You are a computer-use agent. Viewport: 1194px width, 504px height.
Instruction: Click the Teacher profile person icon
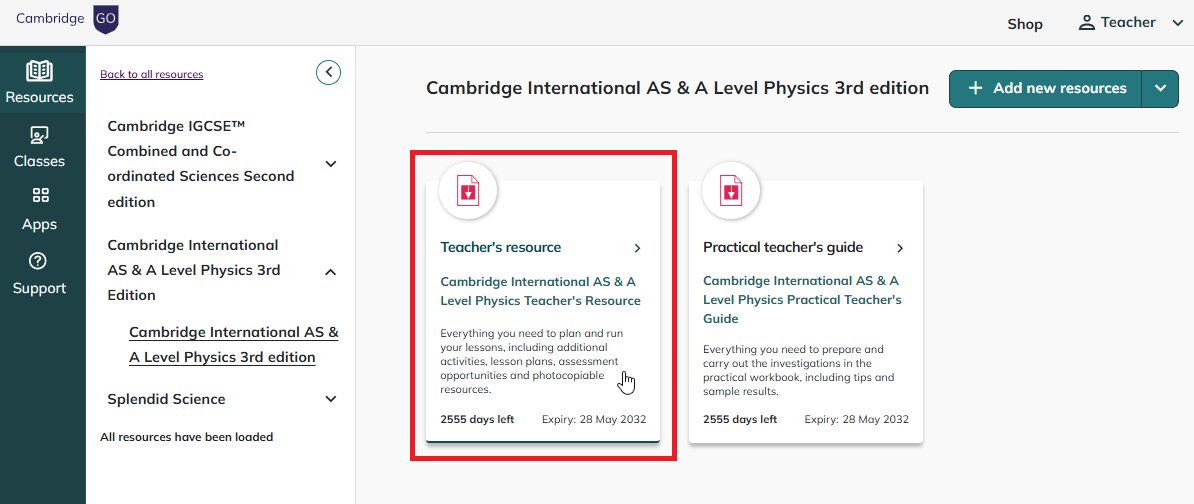tap(1087, 23)
